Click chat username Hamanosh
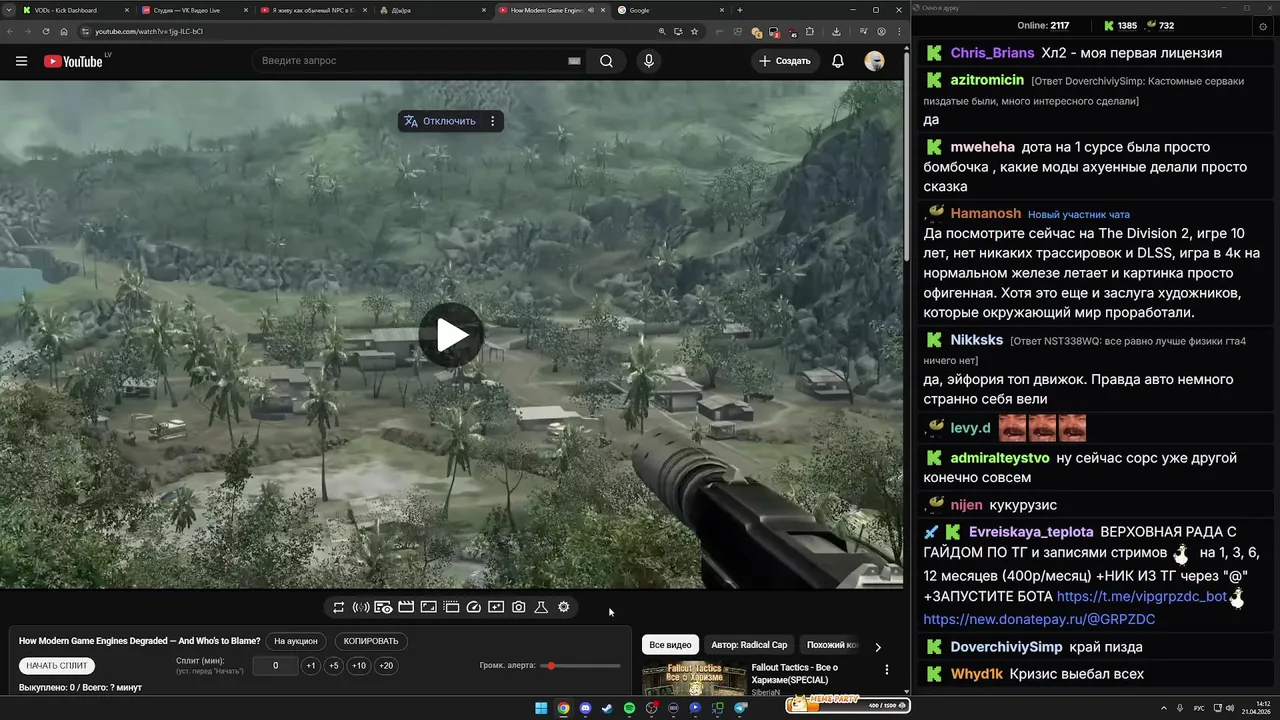Viewport: 1280px width, 720px height. 986,213
